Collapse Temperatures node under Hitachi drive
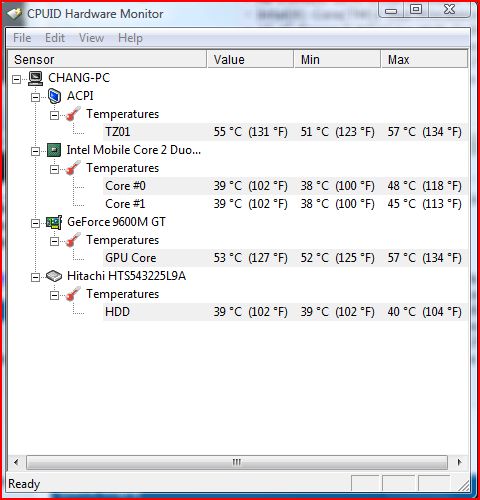 [54, 295]
